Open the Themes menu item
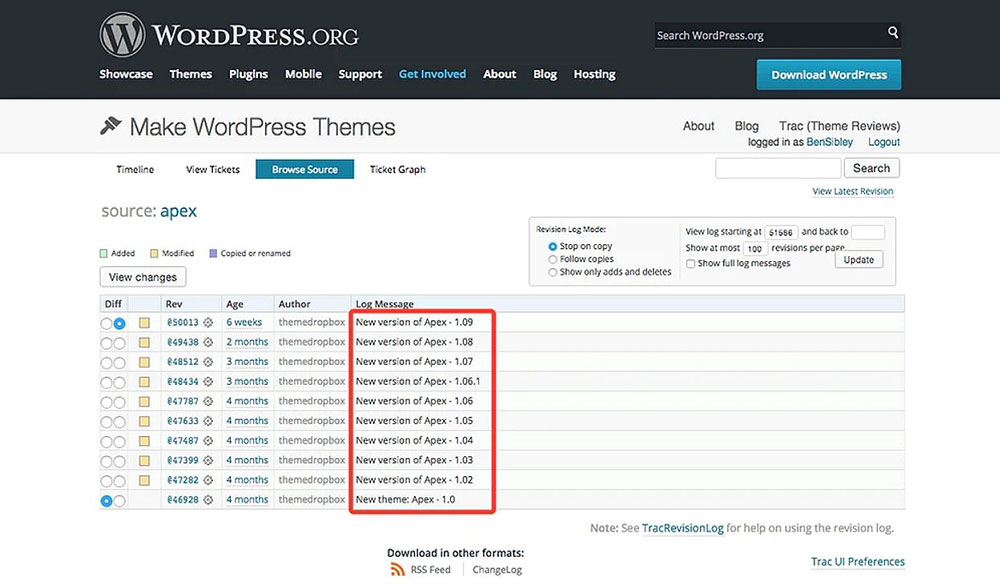The image size is (1000, 584). 191,74
